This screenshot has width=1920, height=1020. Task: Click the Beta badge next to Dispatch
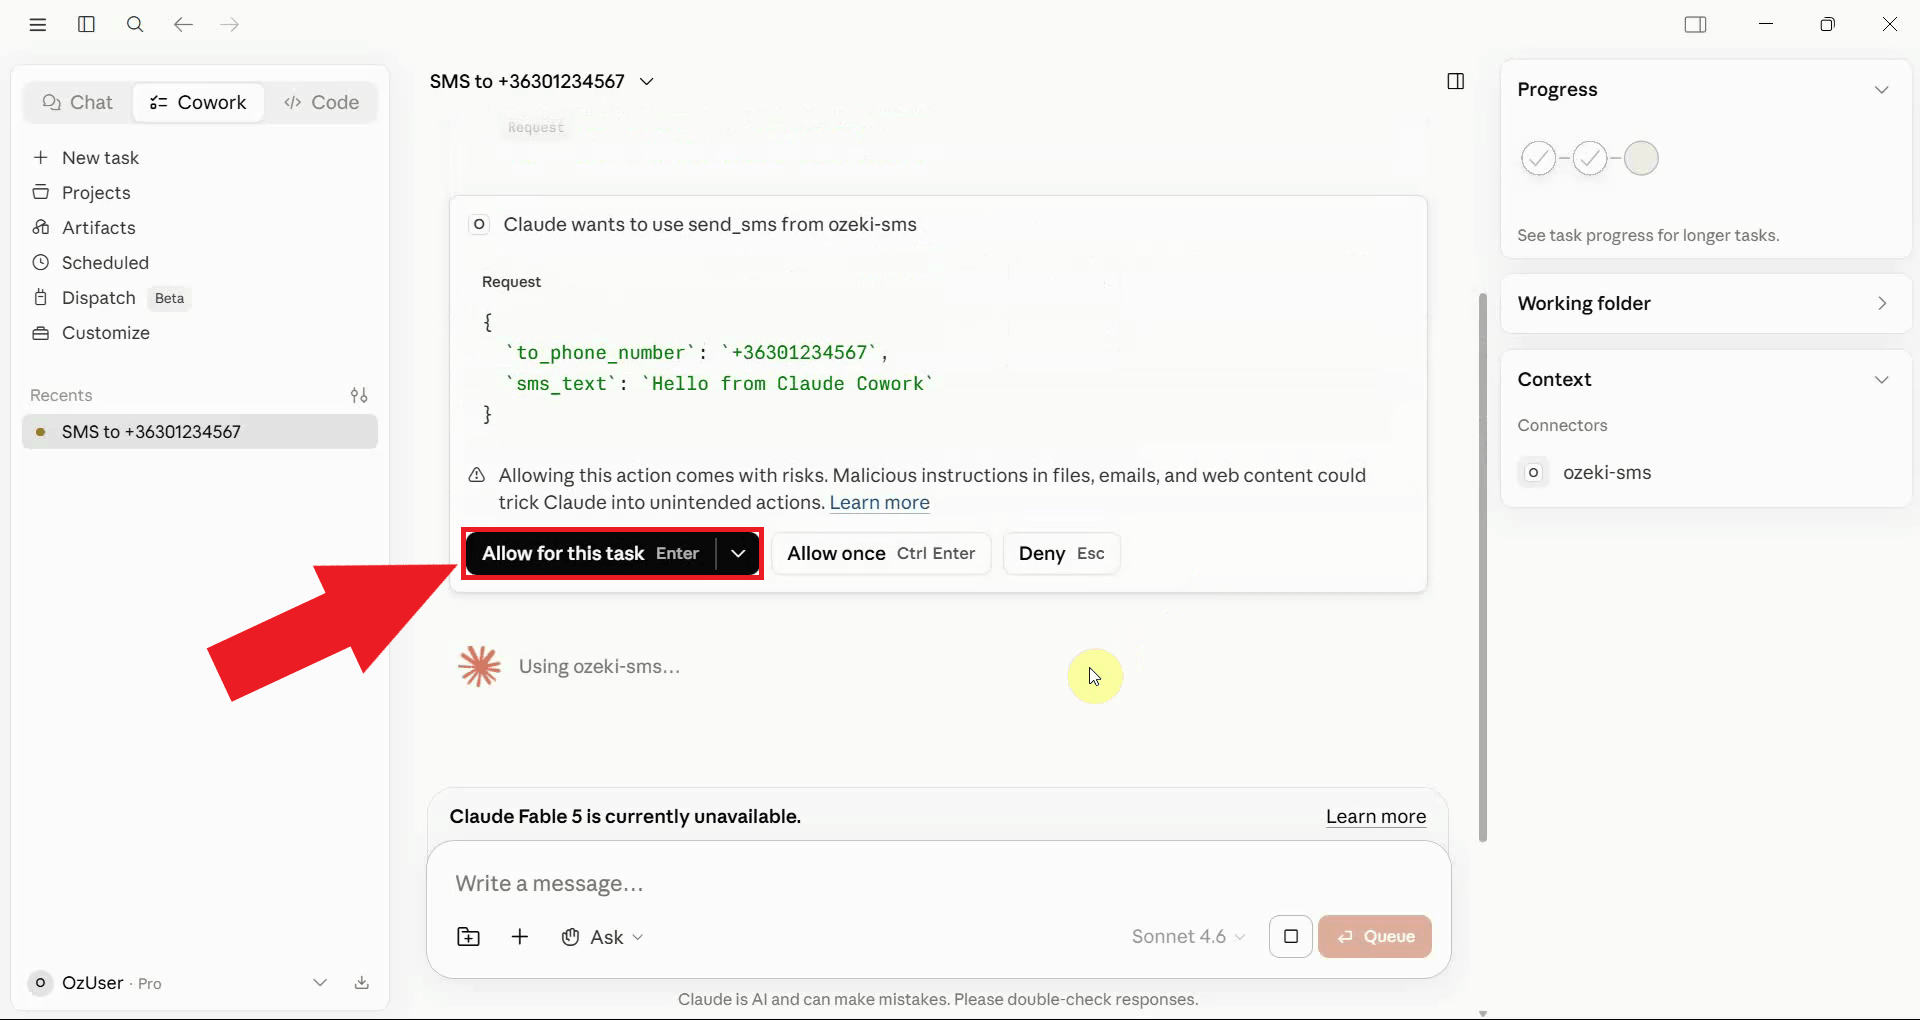pyautogui.click(x=169, y=298)
